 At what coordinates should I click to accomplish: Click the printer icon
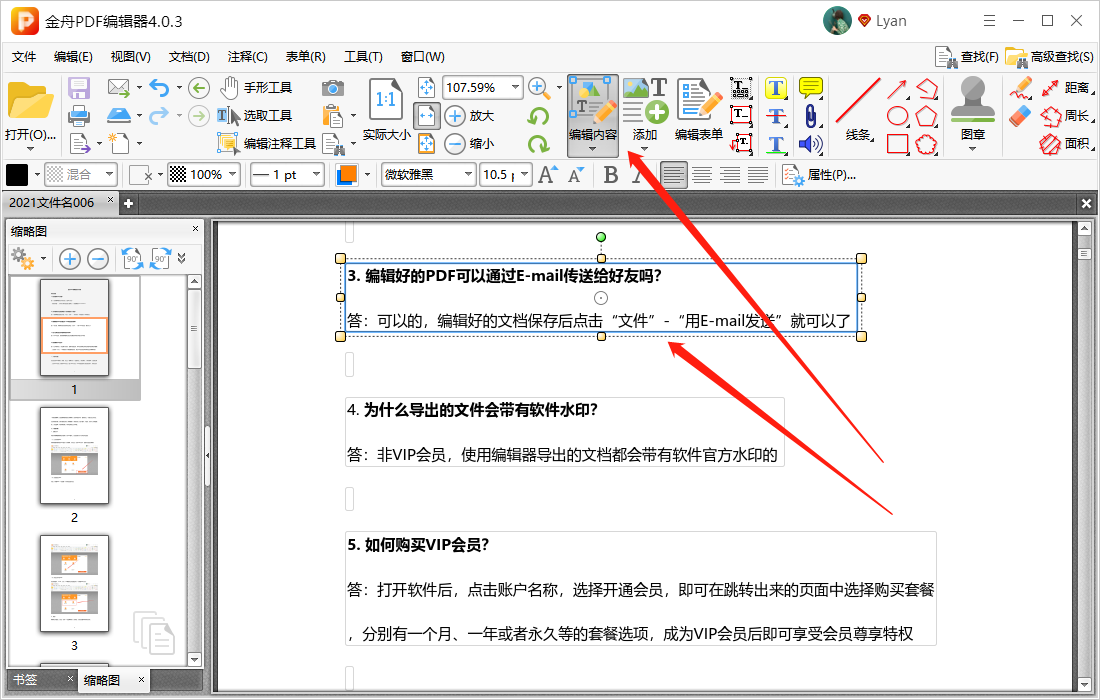point(79,115)
